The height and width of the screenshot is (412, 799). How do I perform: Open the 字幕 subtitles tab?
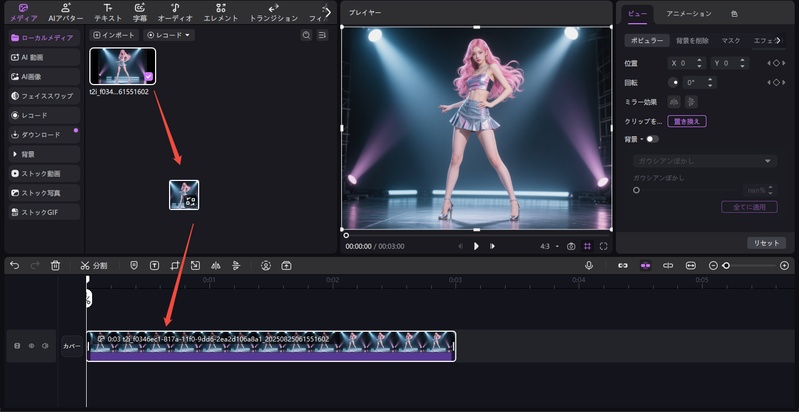coord(140,13)
